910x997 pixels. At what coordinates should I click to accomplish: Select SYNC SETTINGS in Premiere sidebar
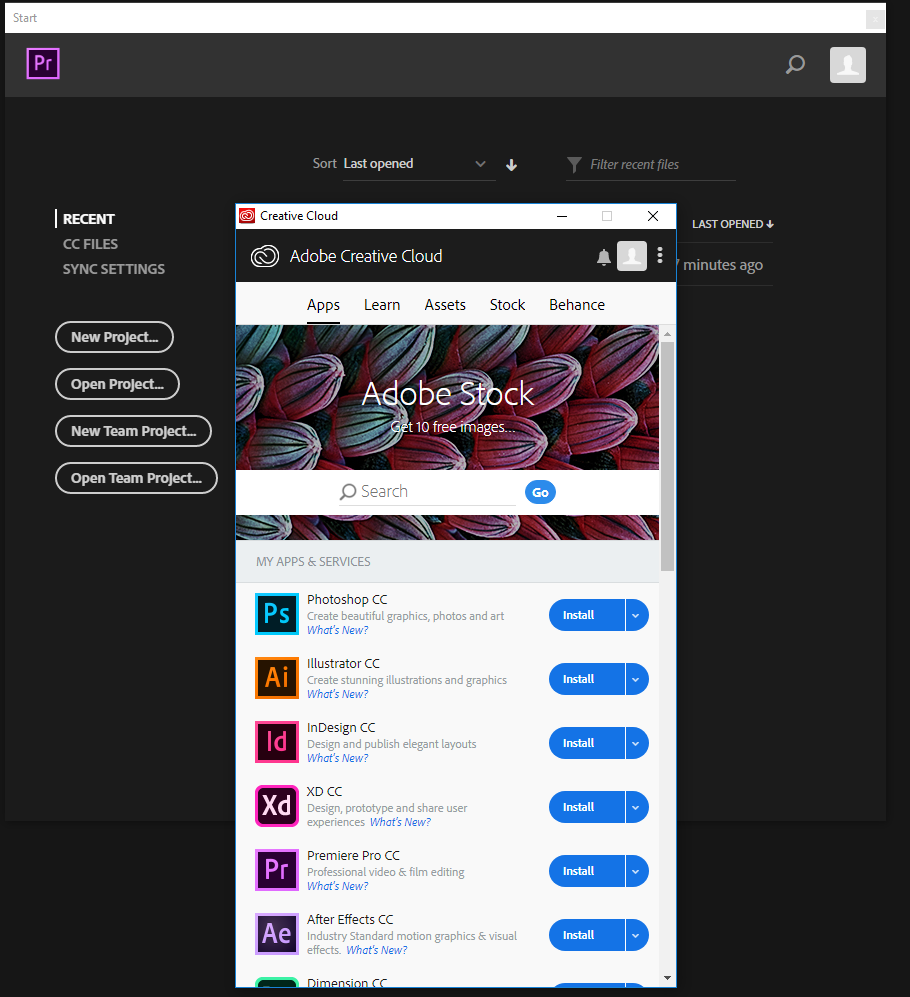(114, 269)
